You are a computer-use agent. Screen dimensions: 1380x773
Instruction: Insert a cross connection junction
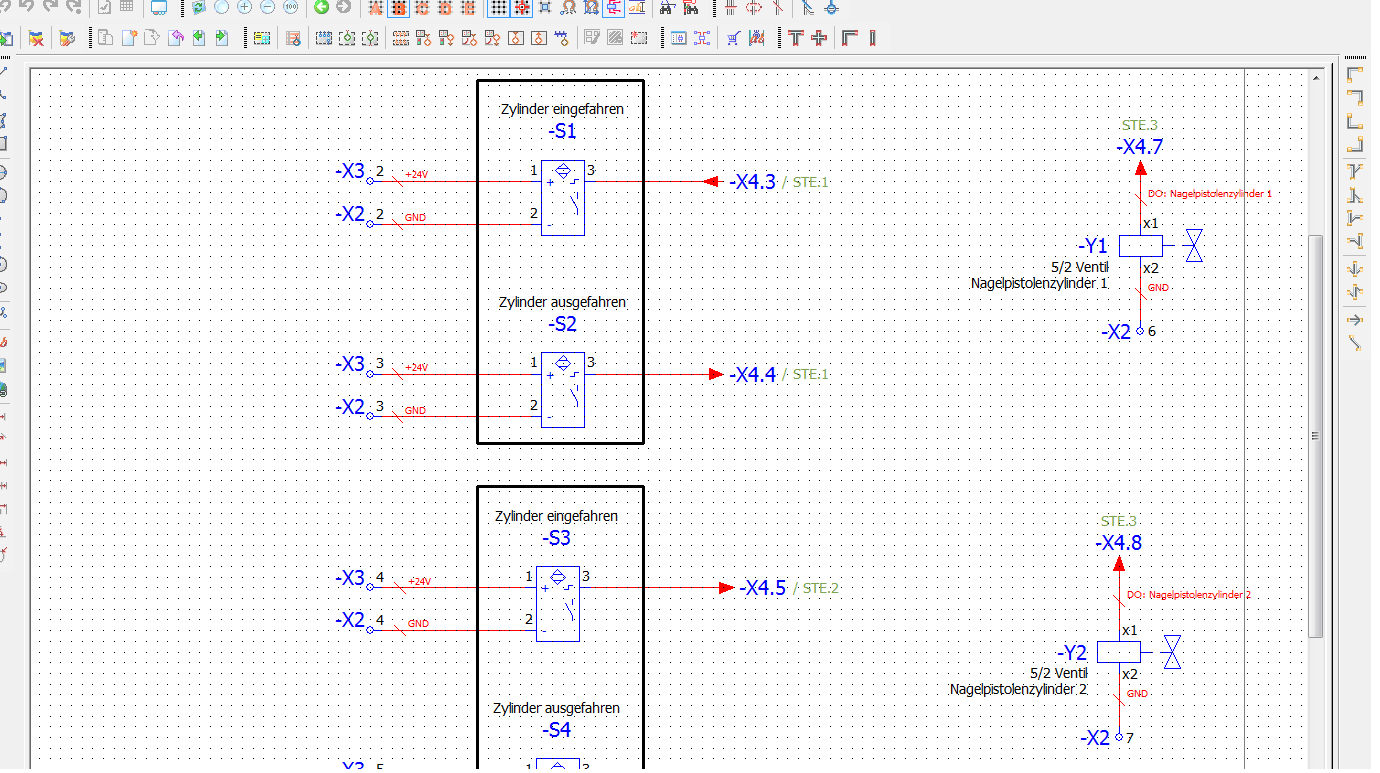pyautogui.click(x=819, y=38)
